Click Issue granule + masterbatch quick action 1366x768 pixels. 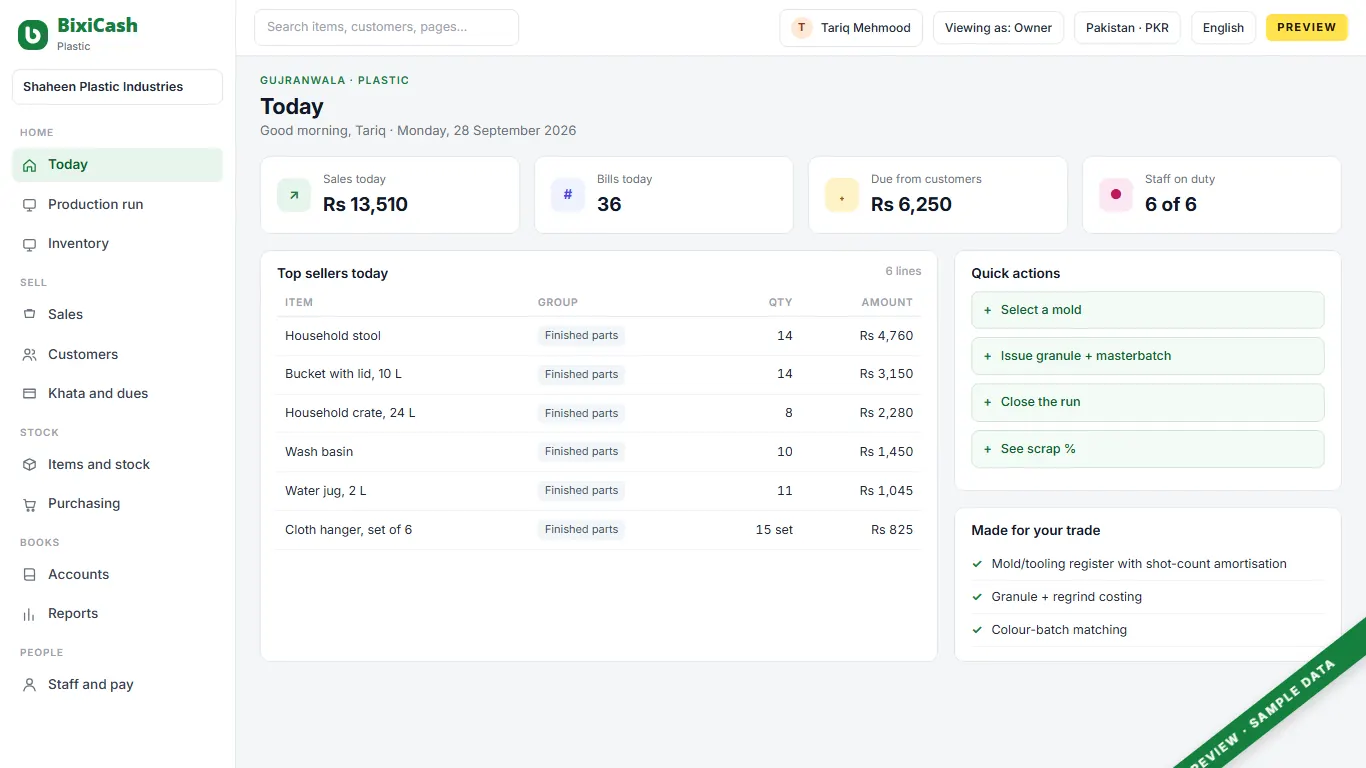click(x=1148, y=356)
